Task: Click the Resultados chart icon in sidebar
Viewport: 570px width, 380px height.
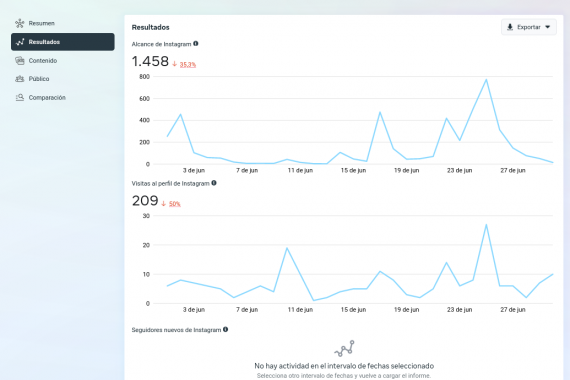Action: click(x=20, y=42)
